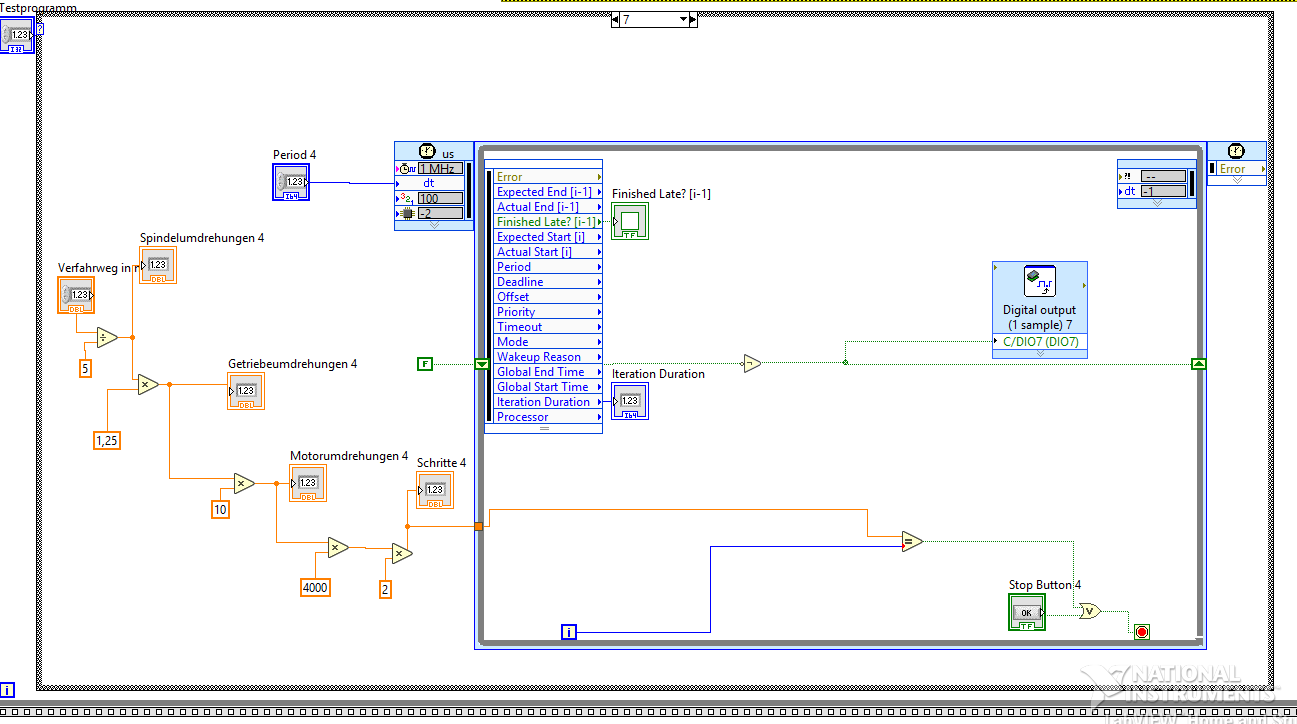This screenshot has height=724, width=1297.
Task: Click multiply node wired to constant 4000
Action: [x=338, y=547]
